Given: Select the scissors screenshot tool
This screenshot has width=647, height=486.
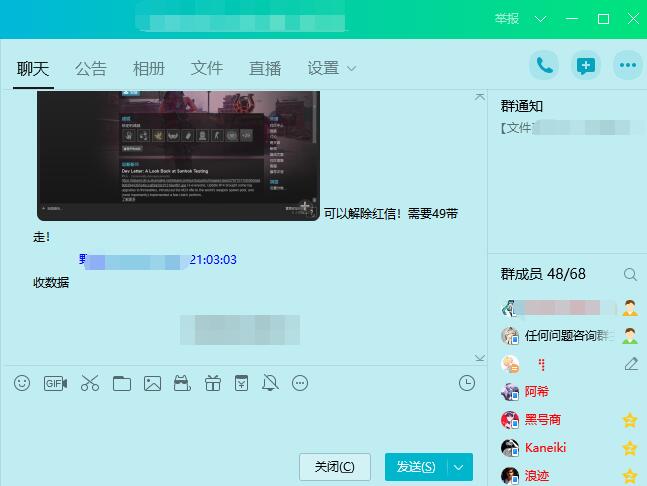Looking at the screenshot, I should (x=90, y=383).
